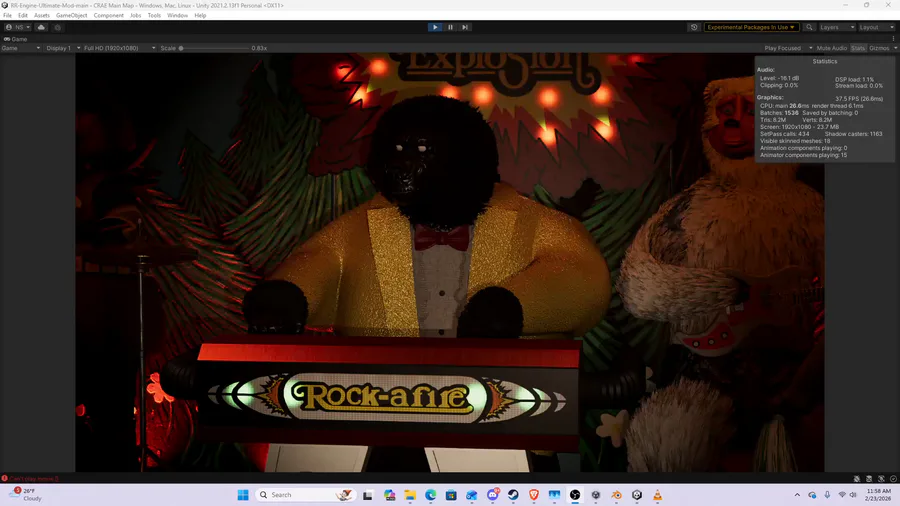This screenshot has height=506, width=900.
Task: Open the Tools menu
Action: [154, 15]
